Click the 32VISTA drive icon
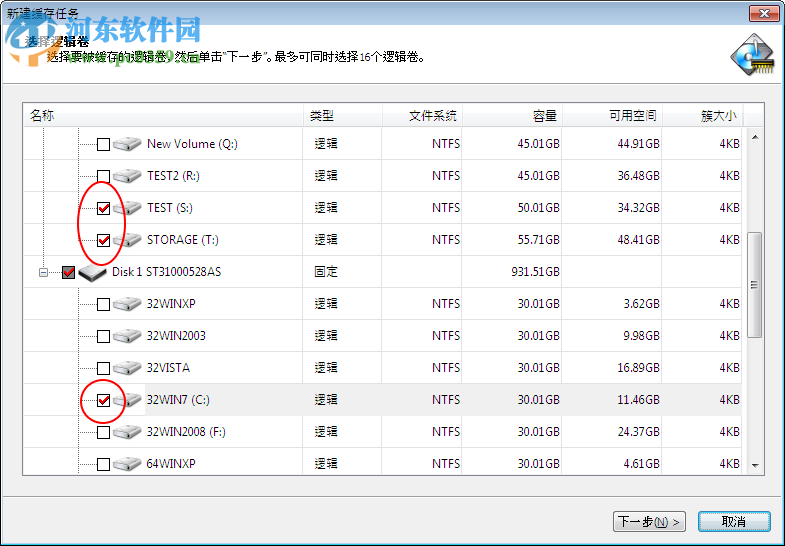This screenshot has height=546, width=785. 127,368
